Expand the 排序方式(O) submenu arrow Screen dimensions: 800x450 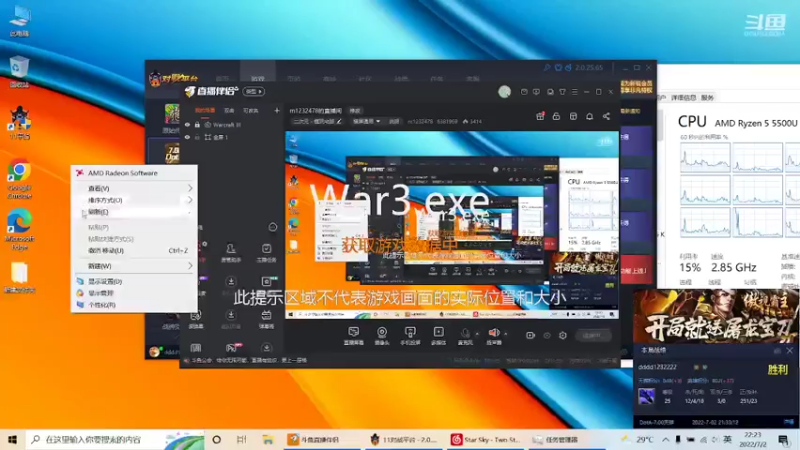190,200
